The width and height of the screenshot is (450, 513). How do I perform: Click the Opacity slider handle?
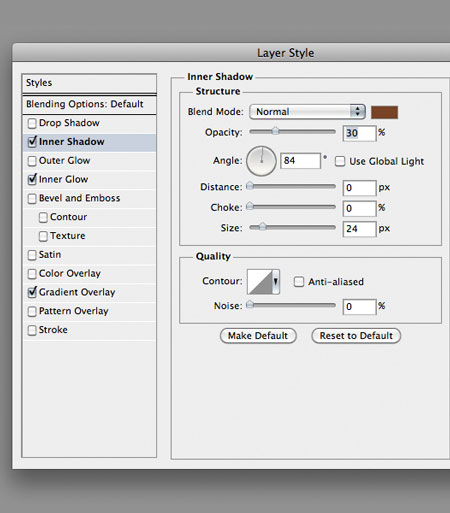point(275,131)
